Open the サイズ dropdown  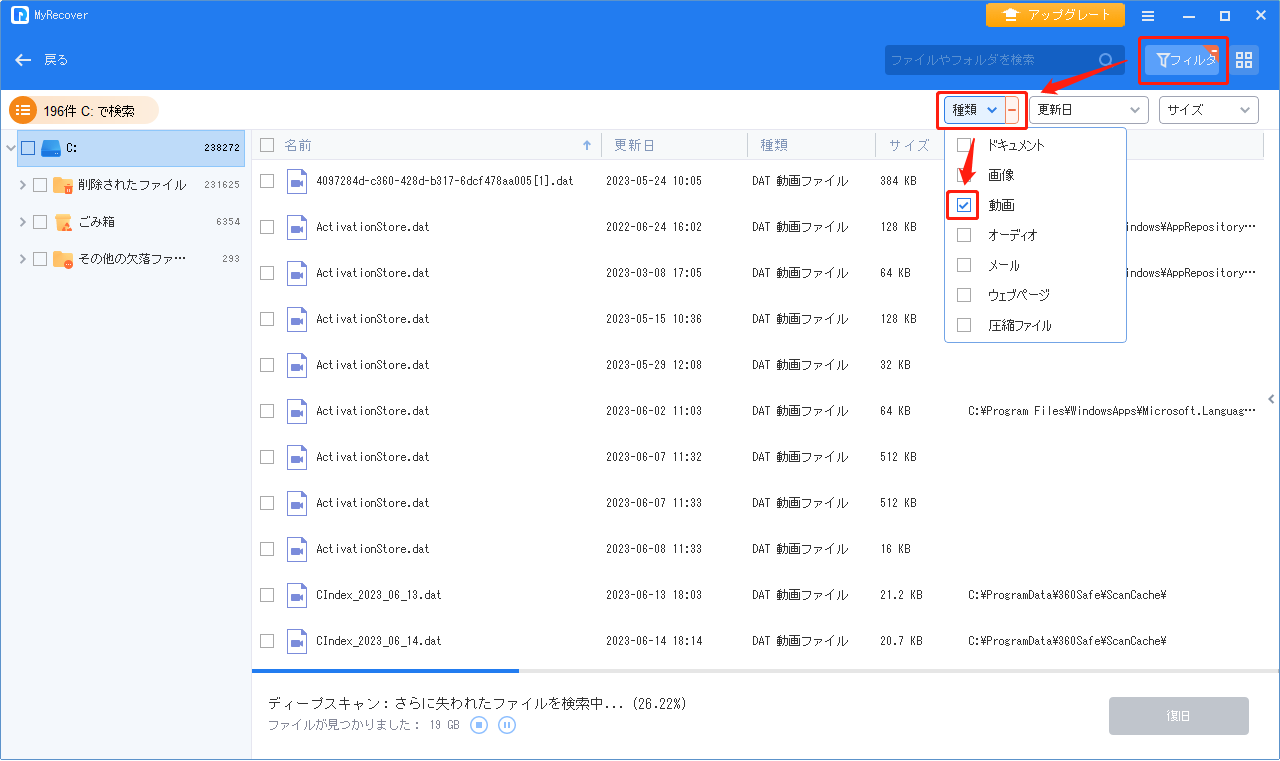[1208, 110]
